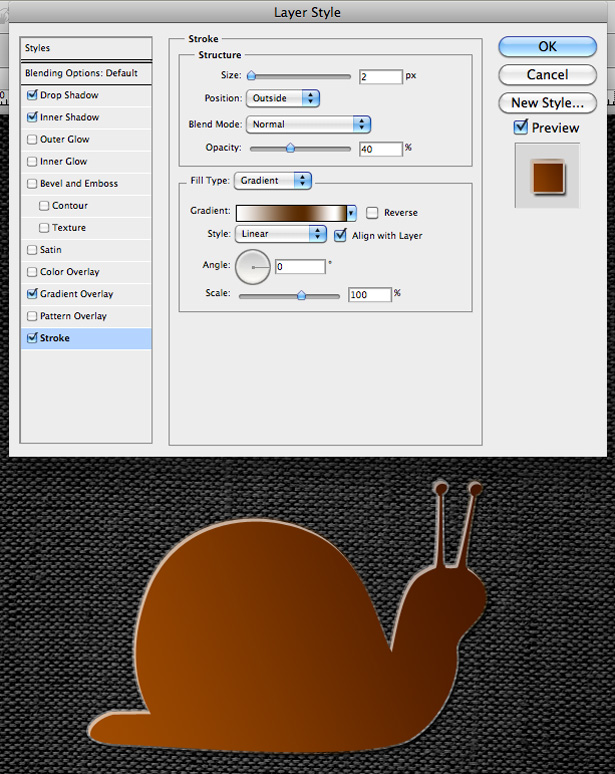Click the stroke Size input field
615x774 pixels.
pos(381,77)
